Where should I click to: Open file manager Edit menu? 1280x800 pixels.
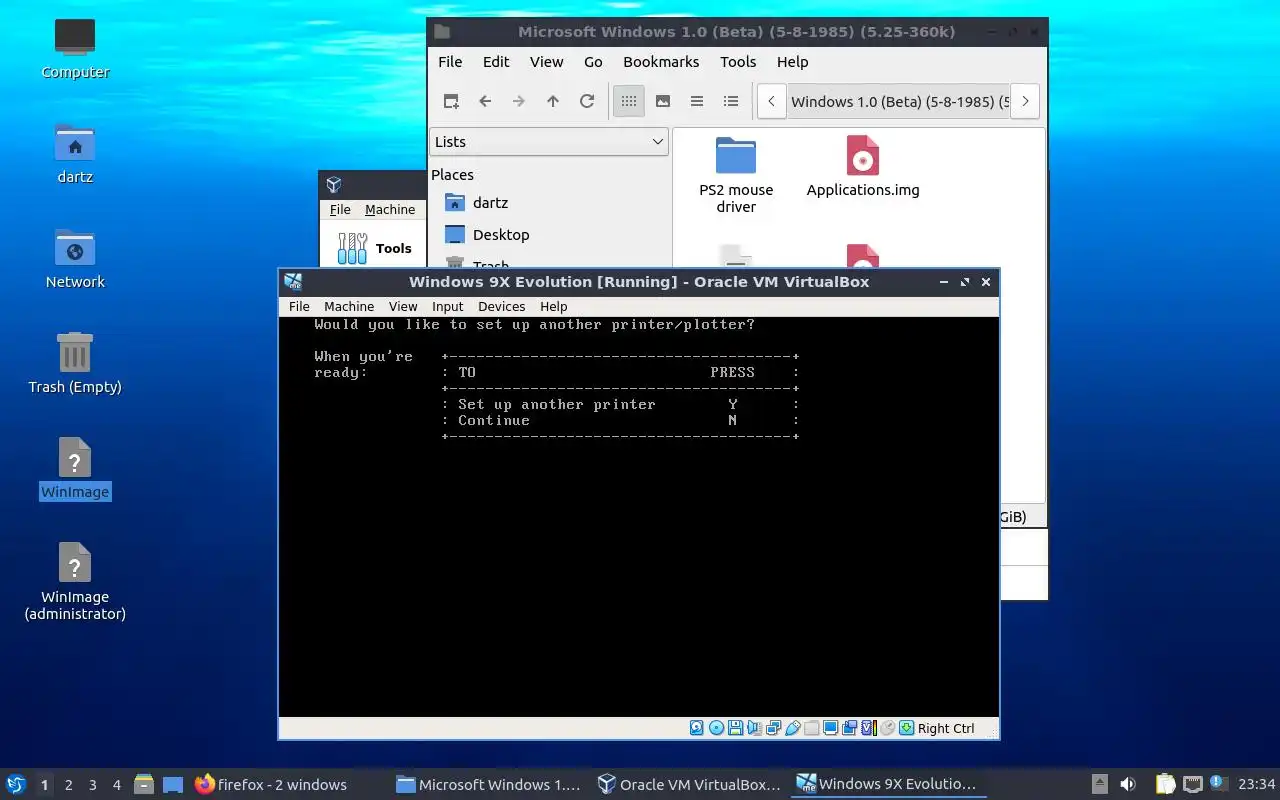(x=496, y=62)
